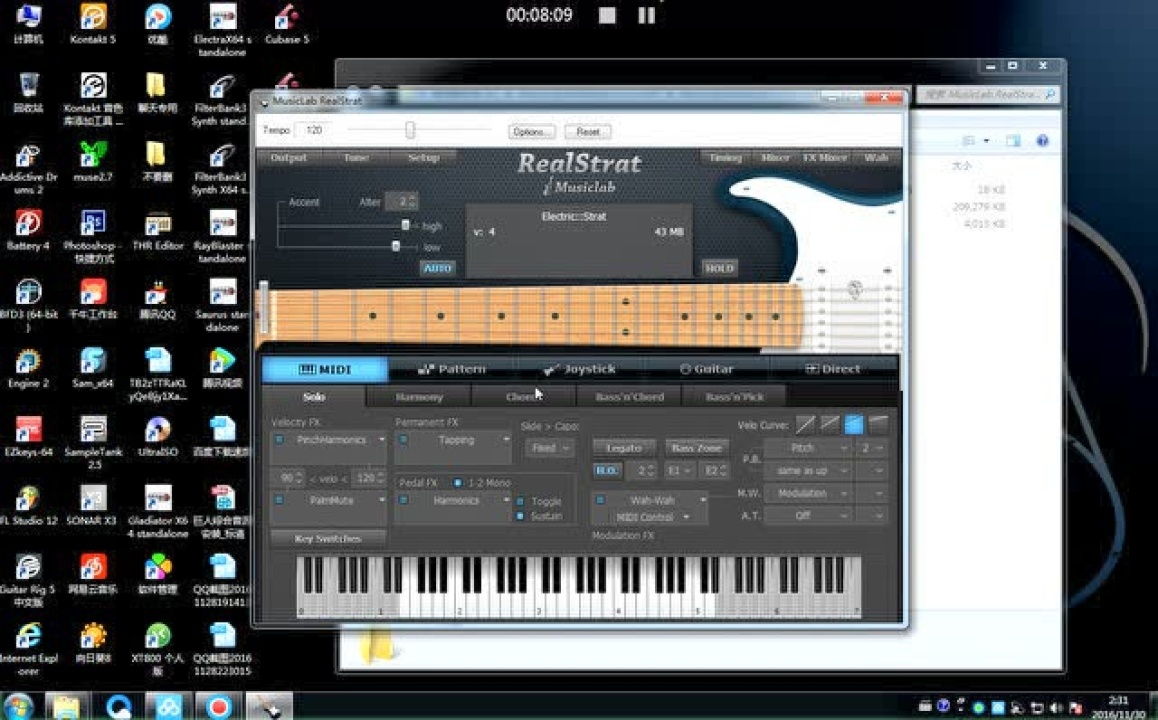Screen dimensions: 1158x720
Task: Toggle the H.O. button
Action: click(x=607, y=470)
